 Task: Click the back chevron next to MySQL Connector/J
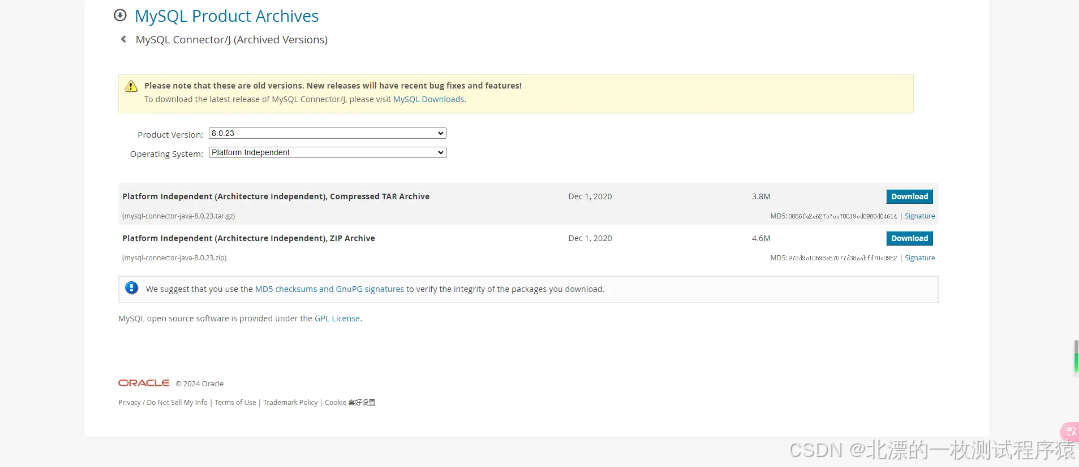click(x=123, y=40)
